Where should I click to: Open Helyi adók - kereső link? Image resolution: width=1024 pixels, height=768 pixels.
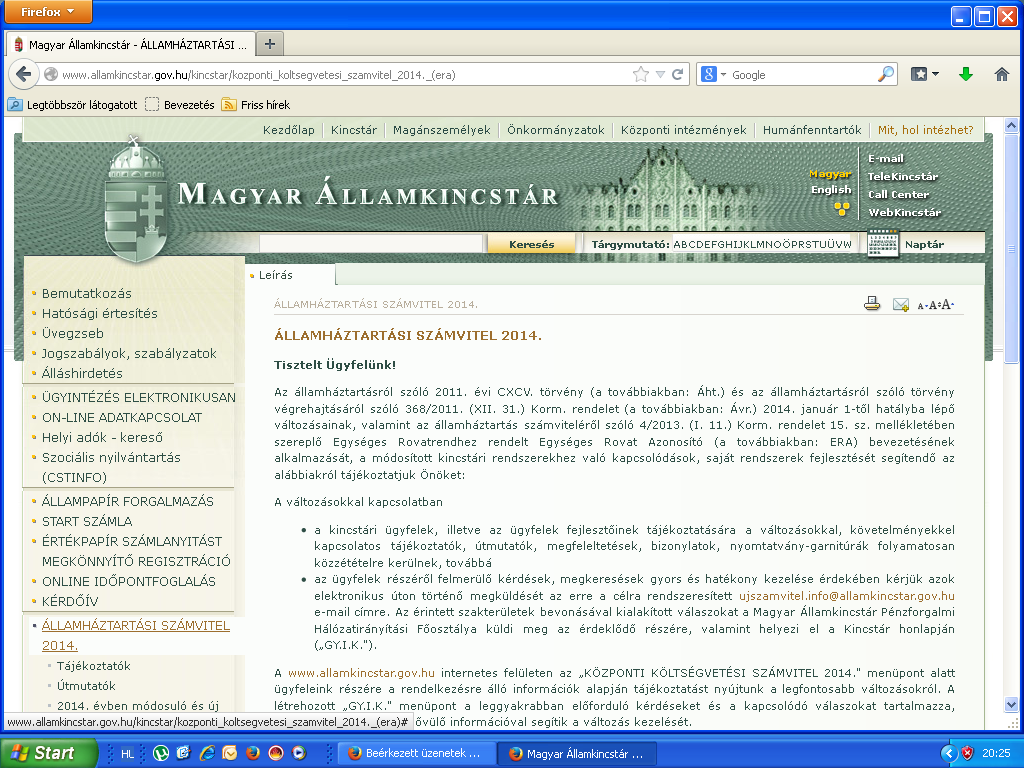(x=102, y=438)
